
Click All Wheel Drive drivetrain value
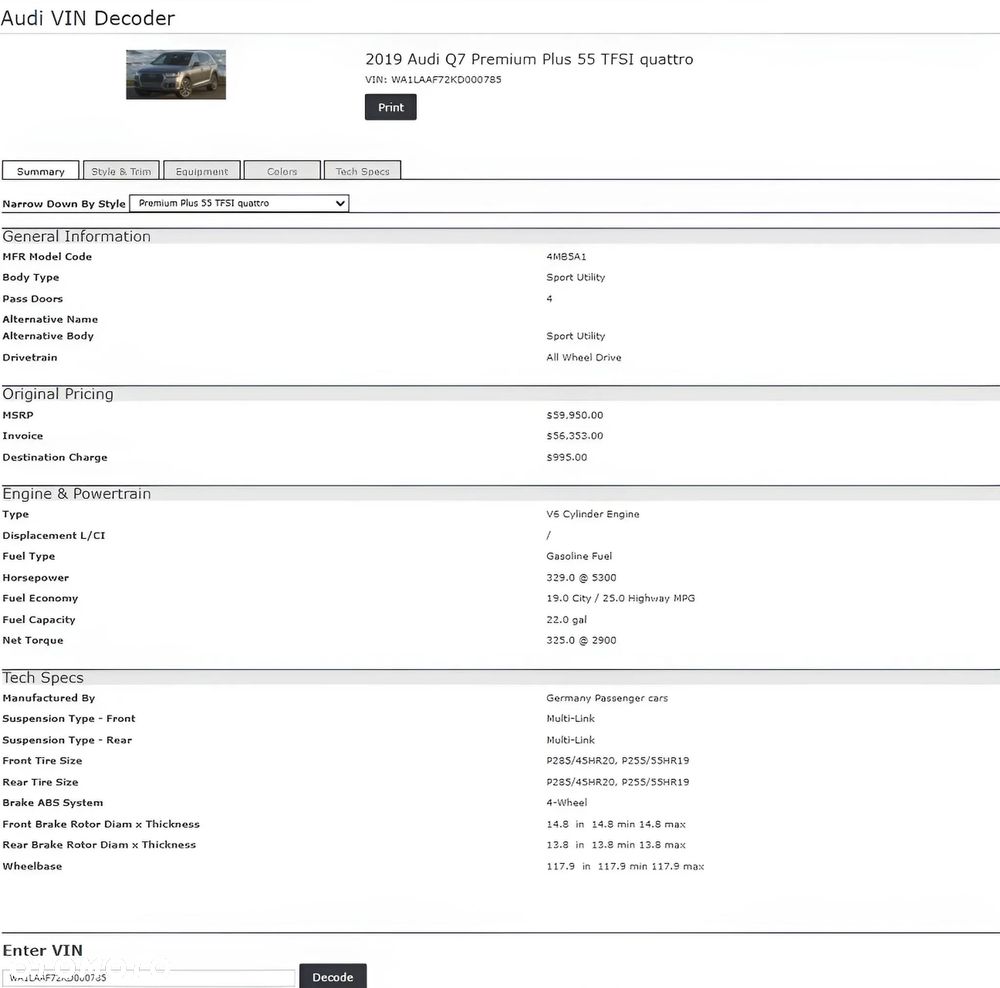point(584,357)
